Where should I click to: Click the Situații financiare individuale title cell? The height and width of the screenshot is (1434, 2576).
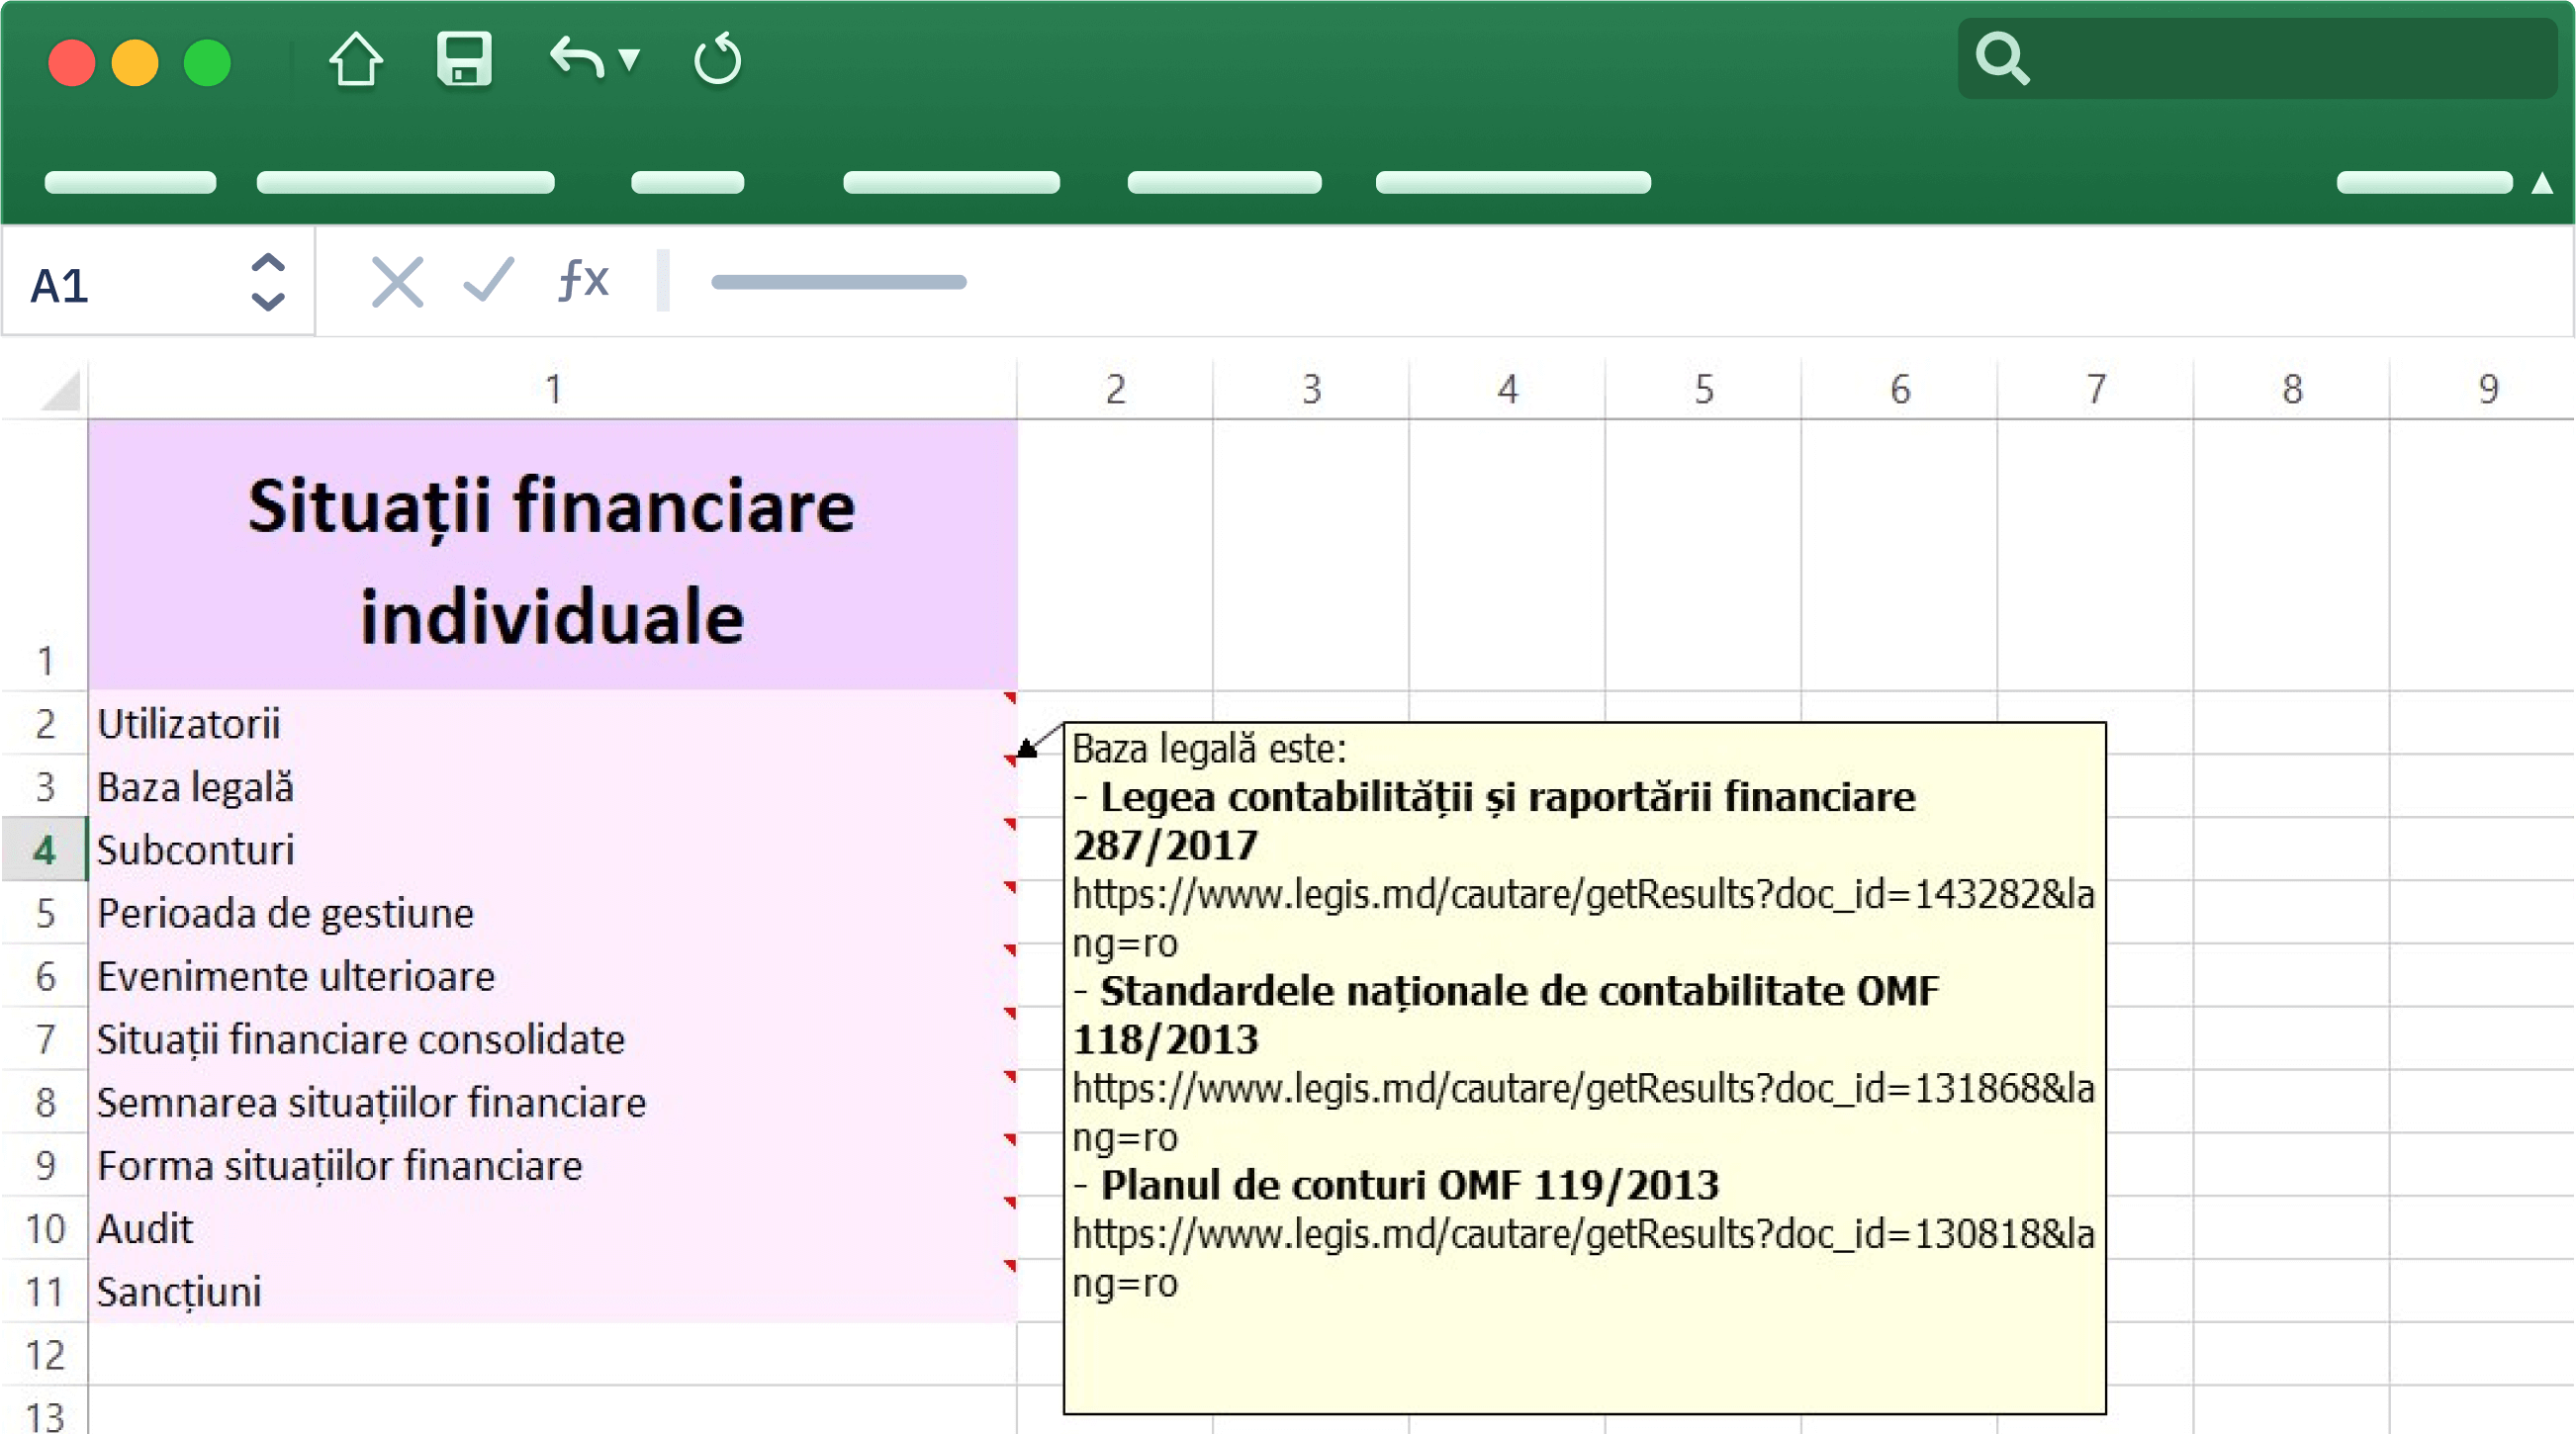pos(552,557)
